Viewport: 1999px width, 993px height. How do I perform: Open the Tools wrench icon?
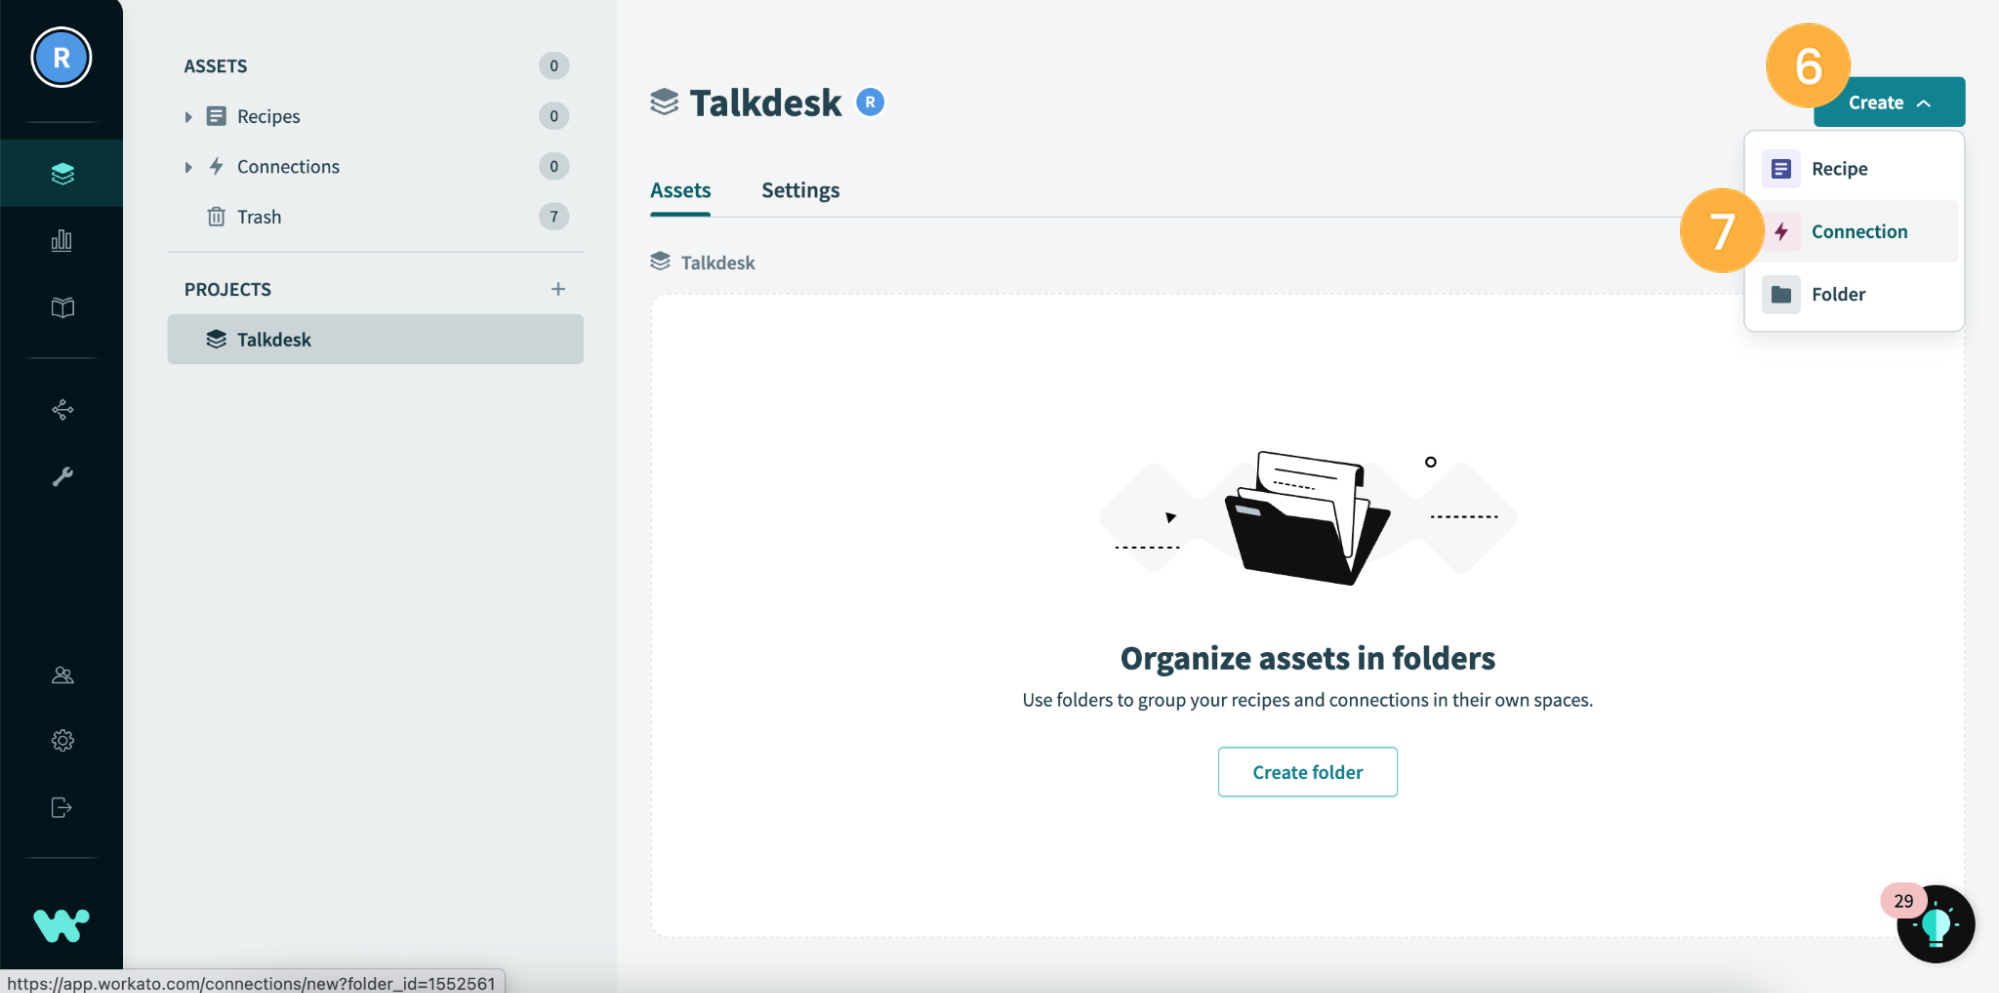[x=62, y=477]
